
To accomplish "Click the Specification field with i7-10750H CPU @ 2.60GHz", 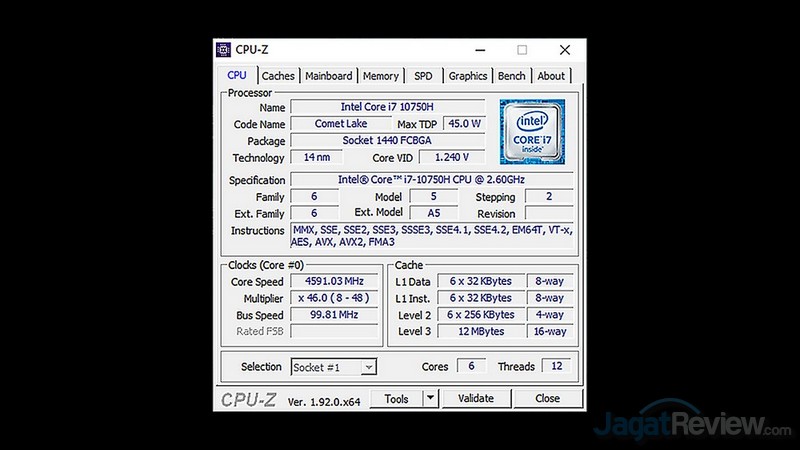I will click(x=432, y=180).
